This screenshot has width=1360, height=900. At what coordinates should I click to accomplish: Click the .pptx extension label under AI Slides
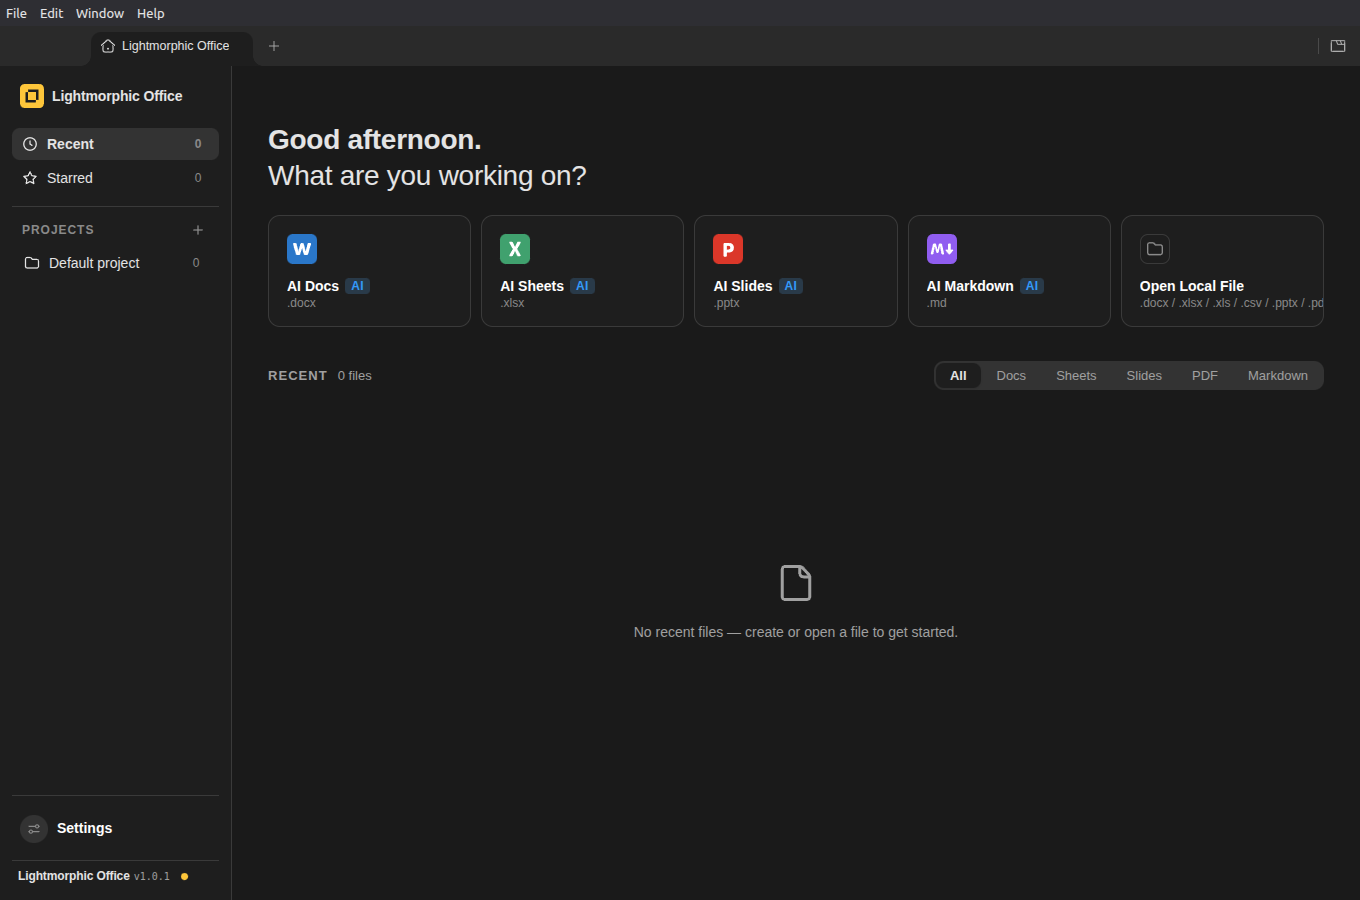(727, 303)
